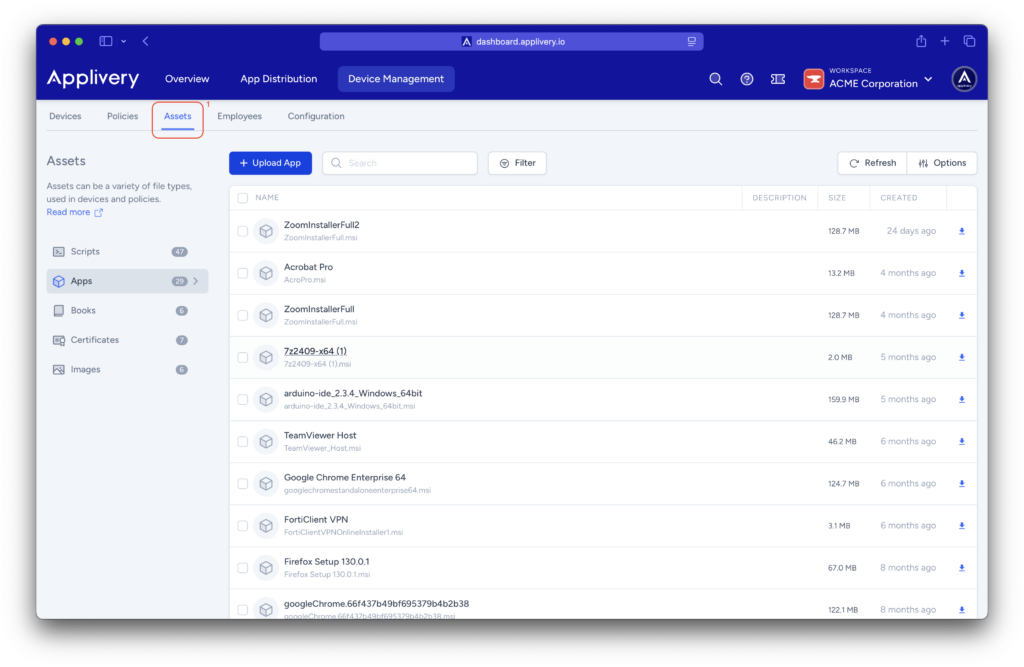Switch to the Overview menu
The width and height of the screenshot is (1024, 667).
point(187,79)
